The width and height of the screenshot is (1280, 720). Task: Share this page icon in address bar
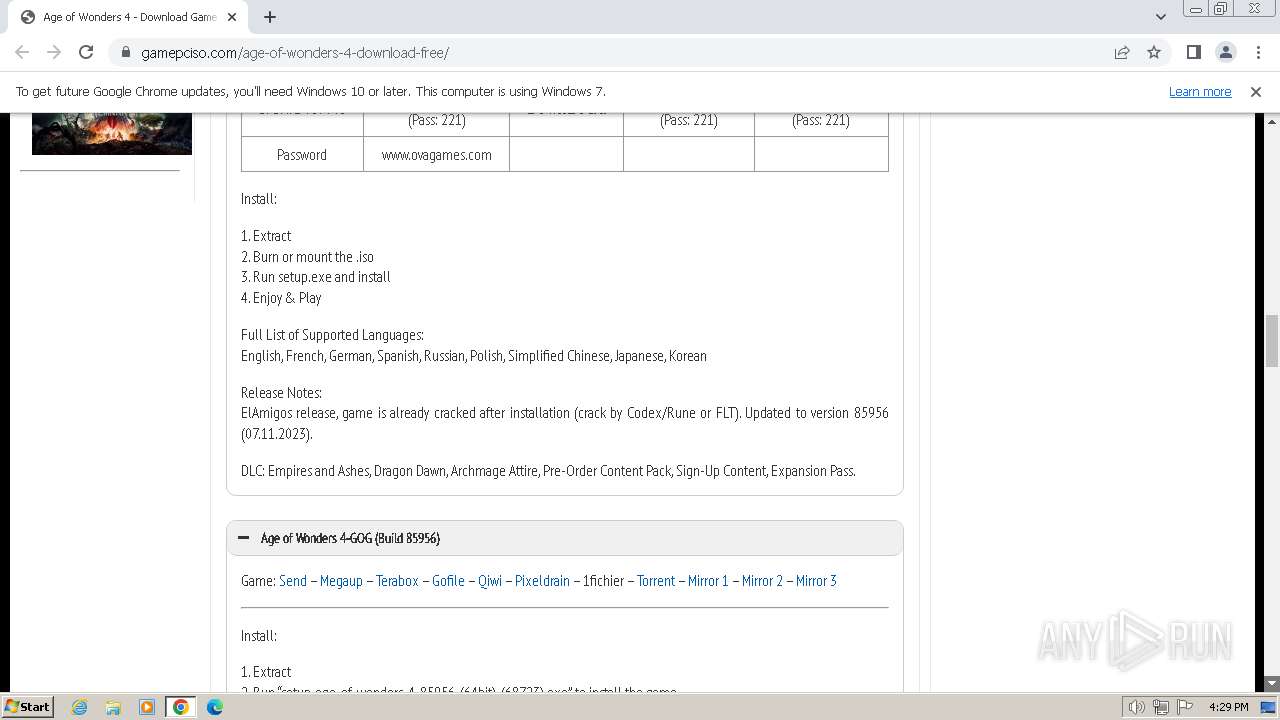click(x=1122, y=53)
